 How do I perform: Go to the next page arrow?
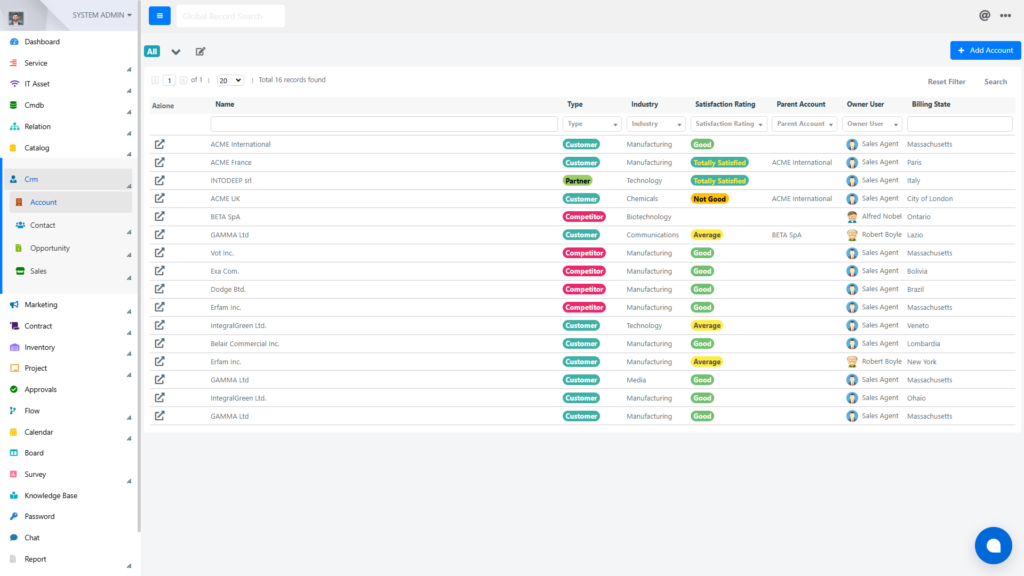pos(184,80)
